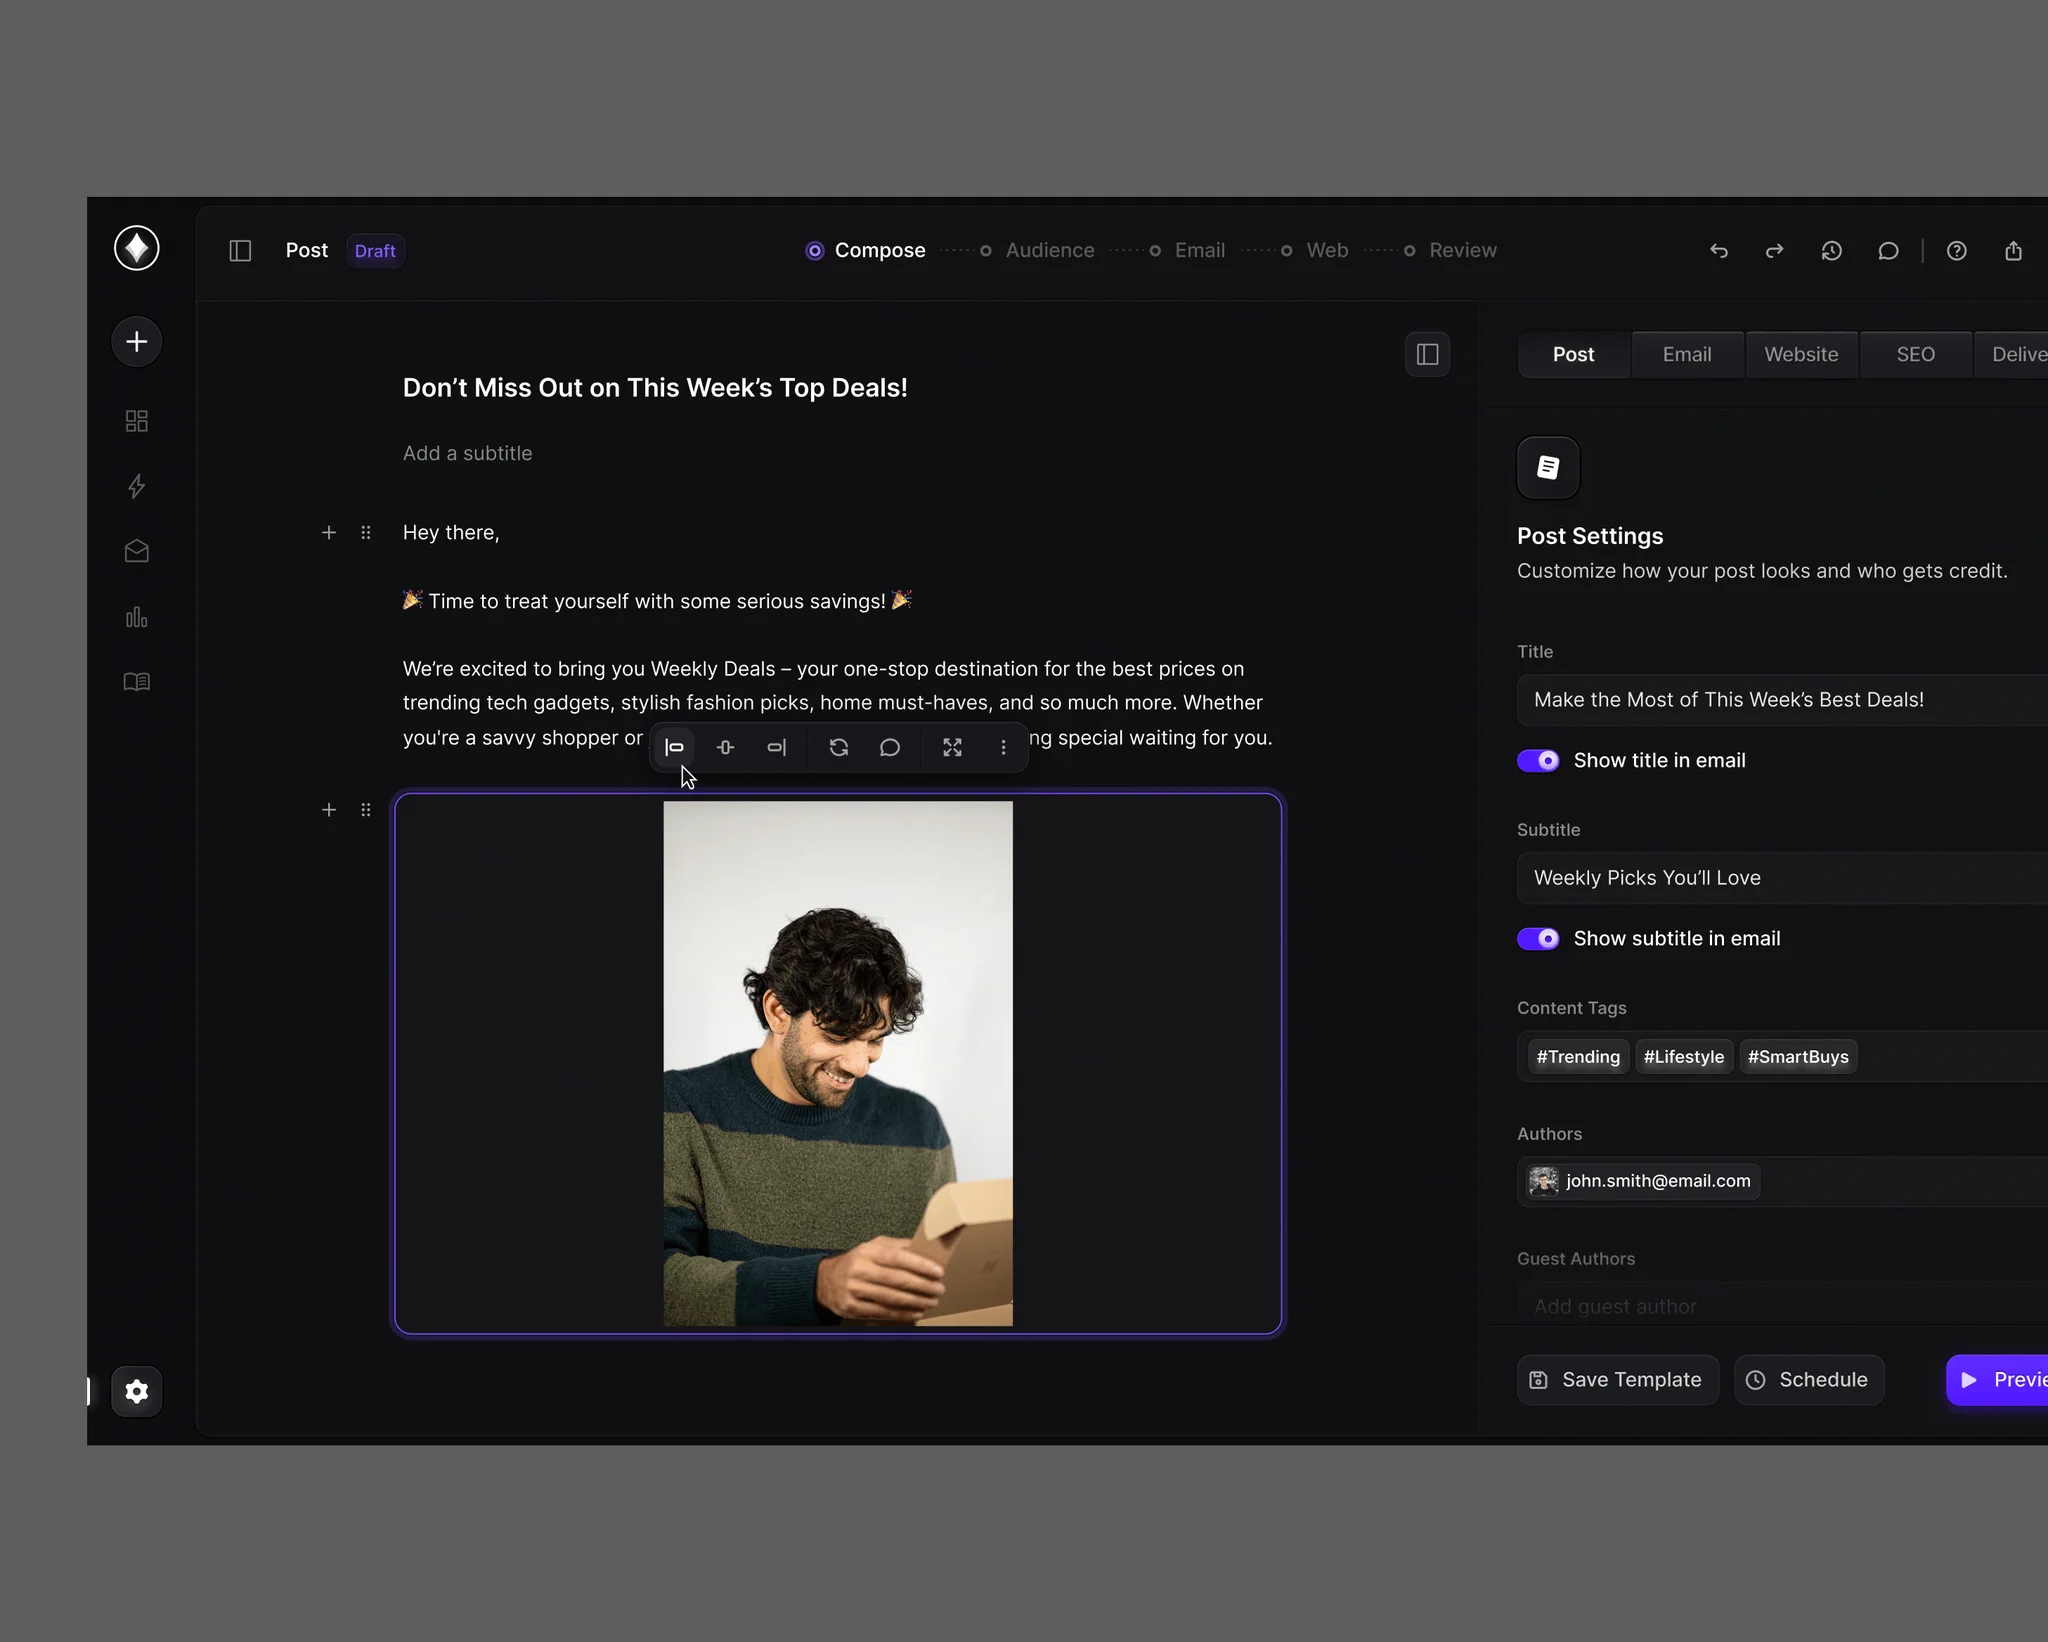Open comments bubble in the top bar

coord(1888,251)
